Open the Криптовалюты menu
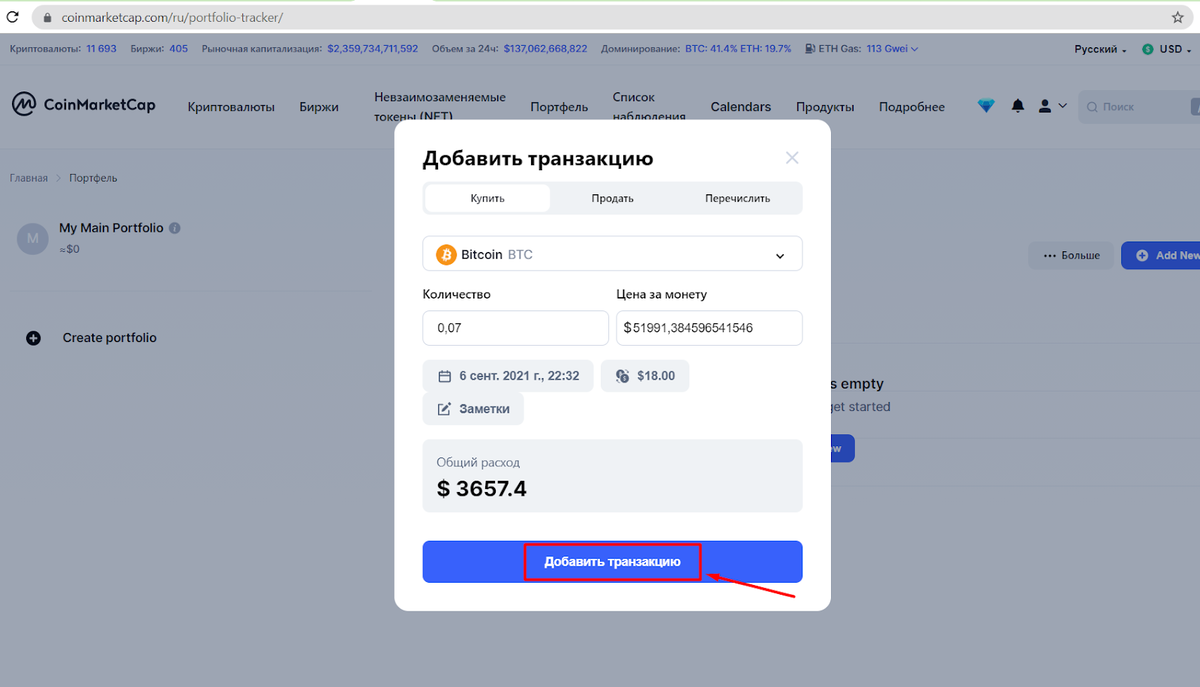This screenshot has height=687, width=1200. [231, 107]
